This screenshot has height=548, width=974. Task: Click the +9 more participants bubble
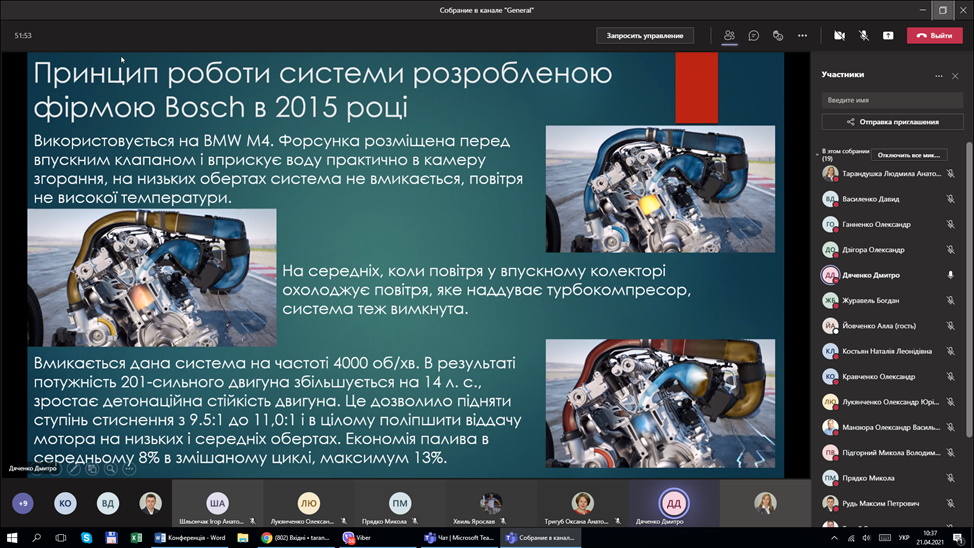(23, 503)
